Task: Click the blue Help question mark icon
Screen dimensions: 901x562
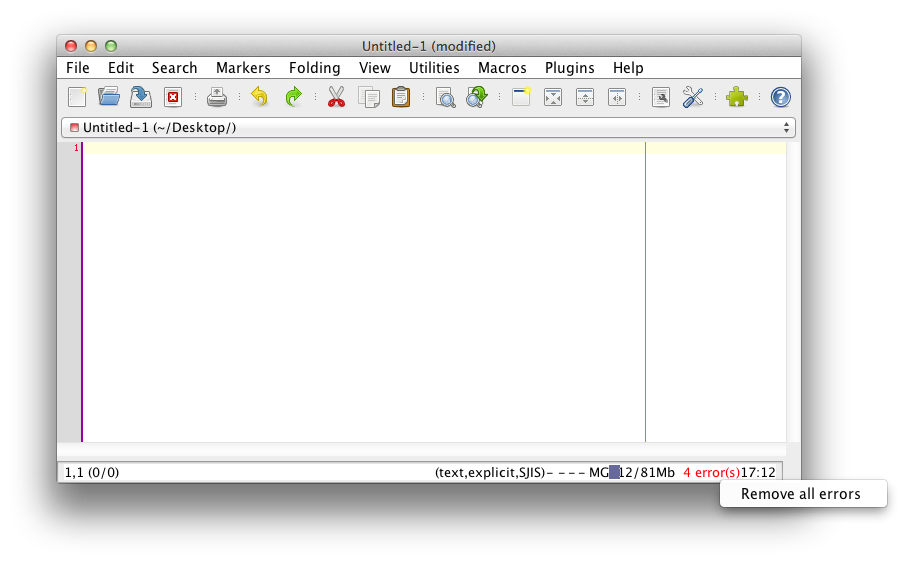Action: tap(781, 97)
